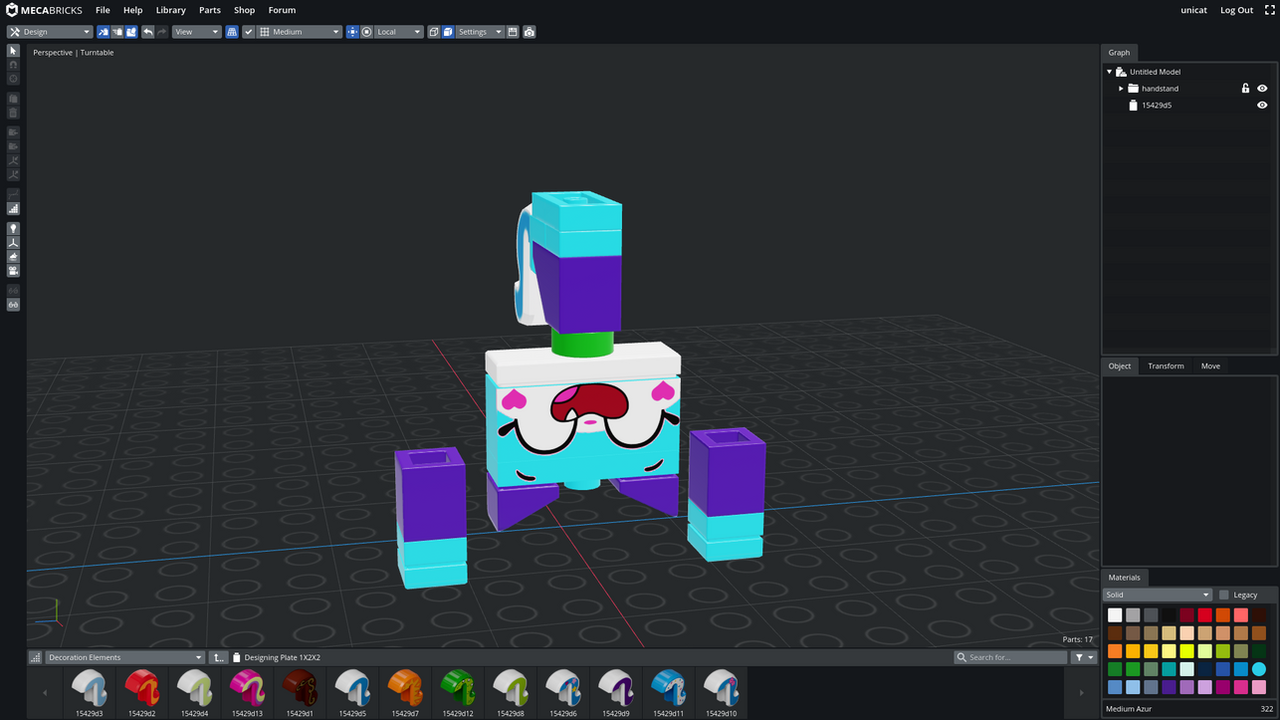Select the 15429d11 blue part thumbnail
This screenshot has width=1280, height=720.
click(x=668, y=693)
